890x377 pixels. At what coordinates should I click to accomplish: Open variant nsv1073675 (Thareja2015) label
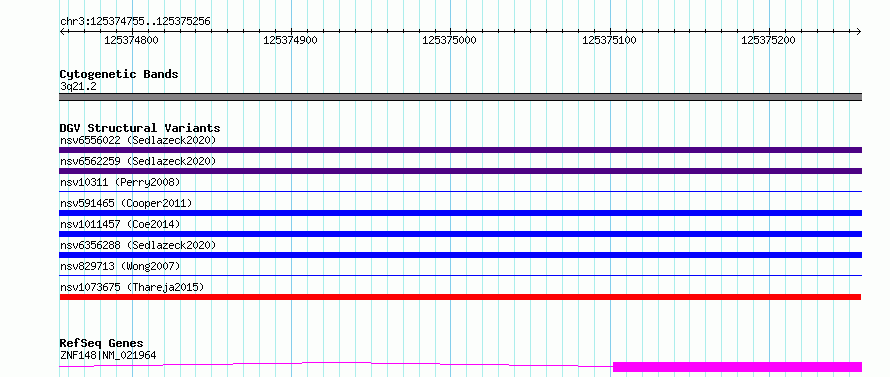pyautogui.click(x=132, y=287)
